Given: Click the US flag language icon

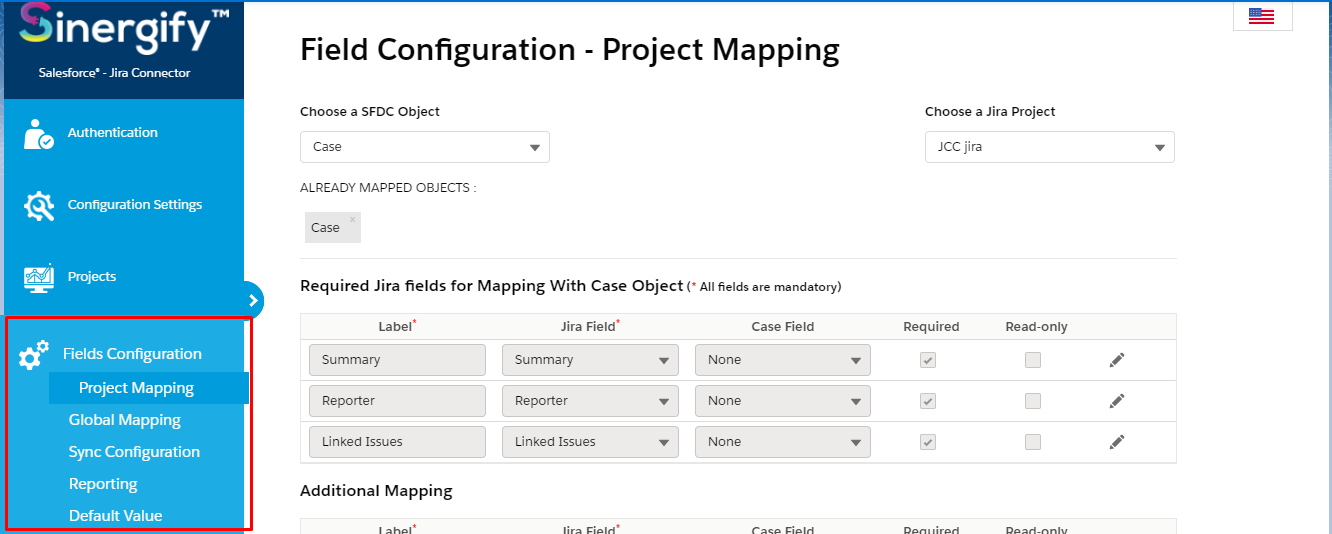Looking at the screenshot, I should point(1261,16).
